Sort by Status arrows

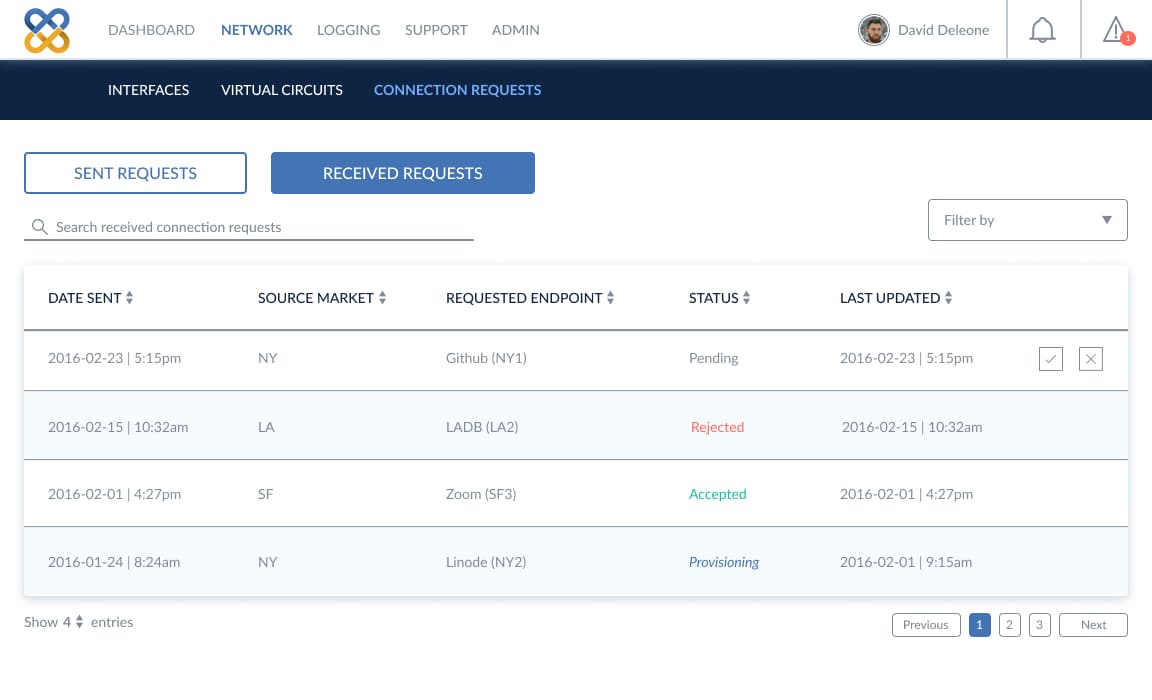(x=746, y=297)
